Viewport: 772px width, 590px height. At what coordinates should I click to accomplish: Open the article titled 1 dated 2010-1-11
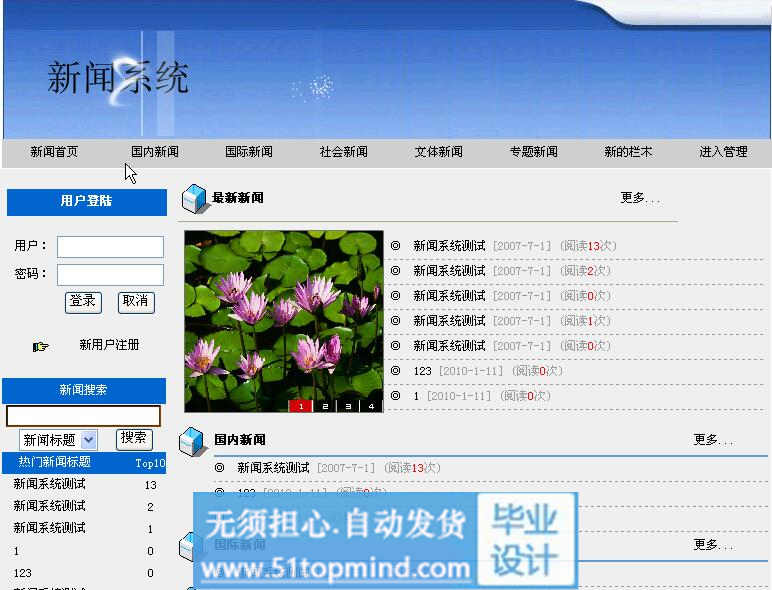416,396
